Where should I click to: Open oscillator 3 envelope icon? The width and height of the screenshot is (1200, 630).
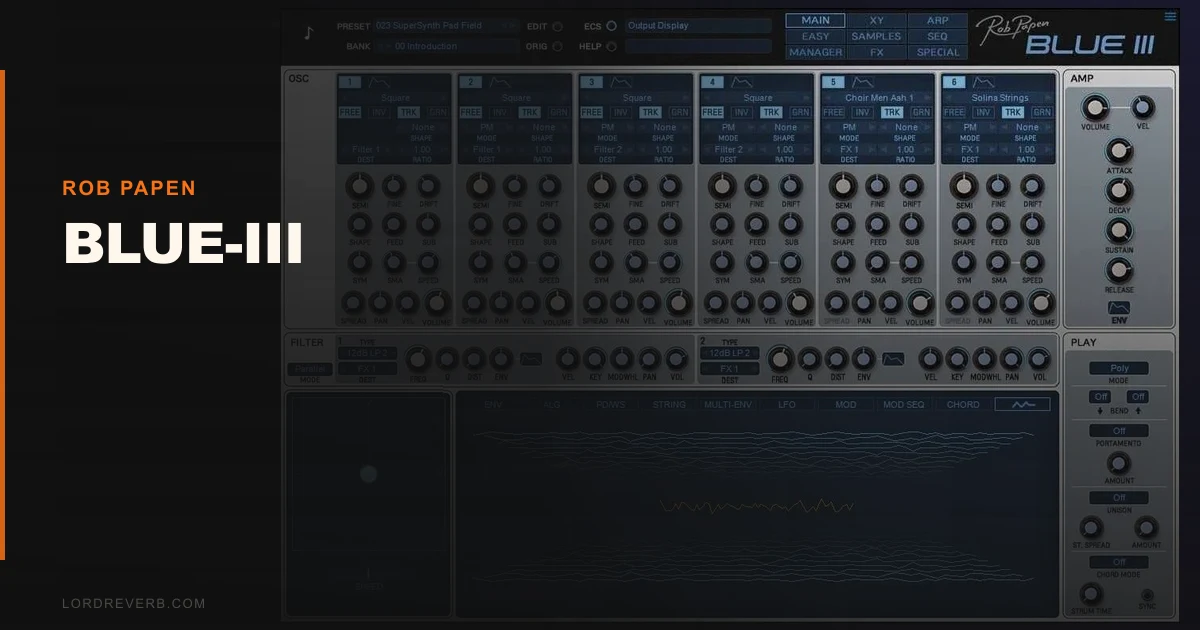(x=620, y=82)
